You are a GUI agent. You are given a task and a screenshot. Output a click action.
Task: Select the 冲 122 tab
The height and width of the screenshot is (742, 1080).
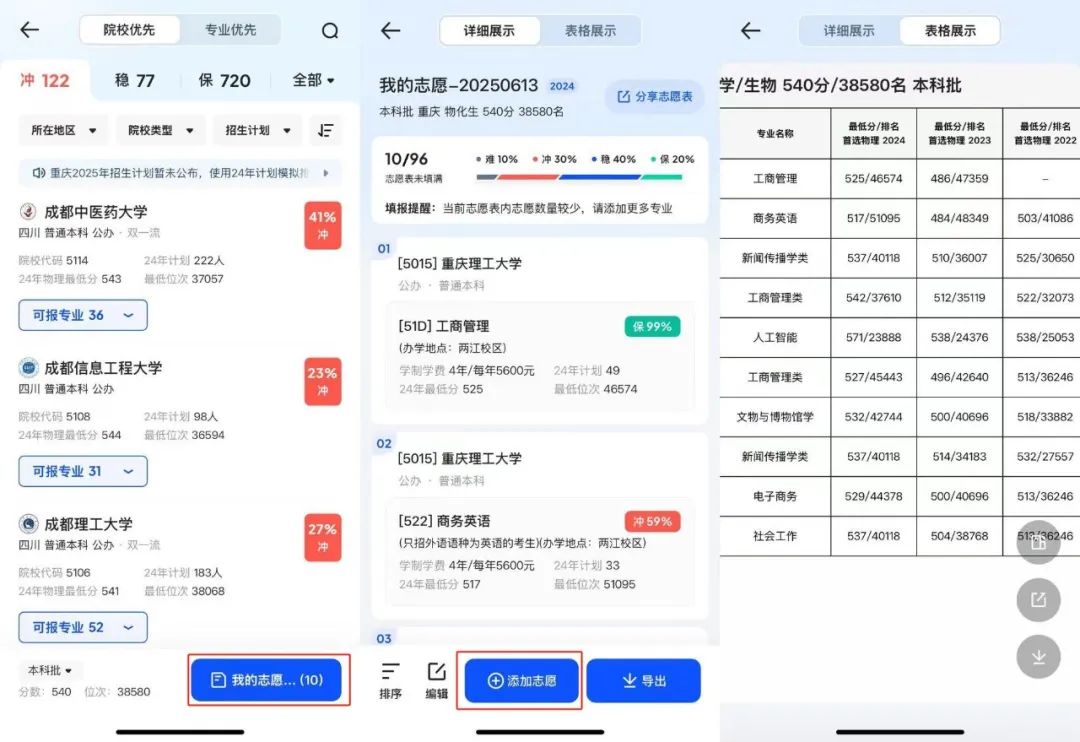click(45, 81)
